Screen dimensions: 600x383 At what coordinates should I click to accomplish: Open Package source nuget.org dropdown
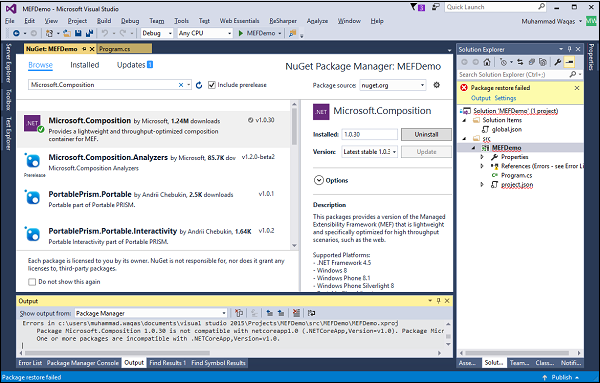[393, 85]
